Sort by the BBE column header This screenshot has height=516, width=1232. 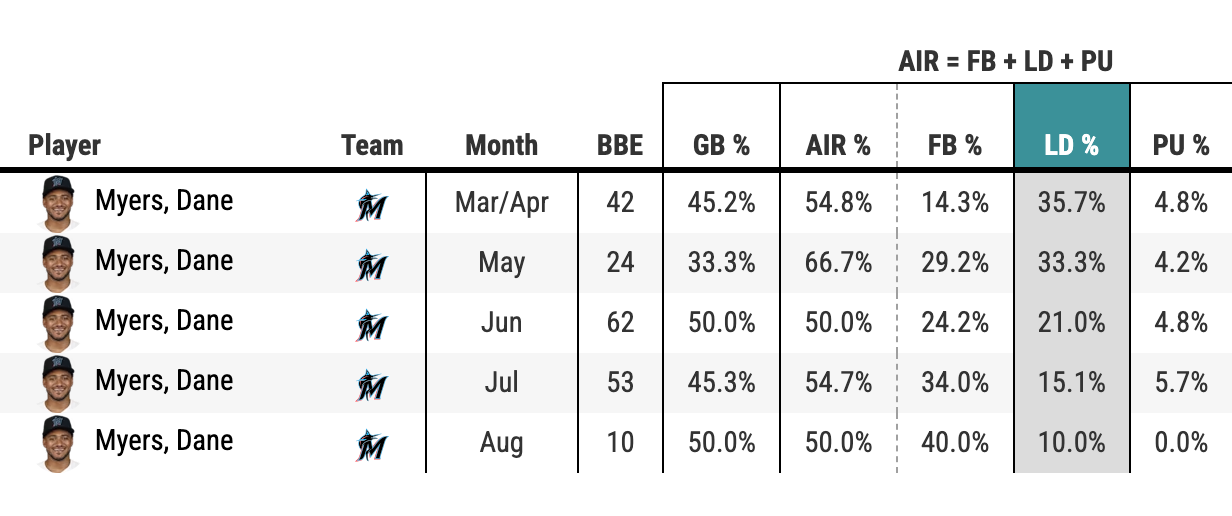click(620, 145)
